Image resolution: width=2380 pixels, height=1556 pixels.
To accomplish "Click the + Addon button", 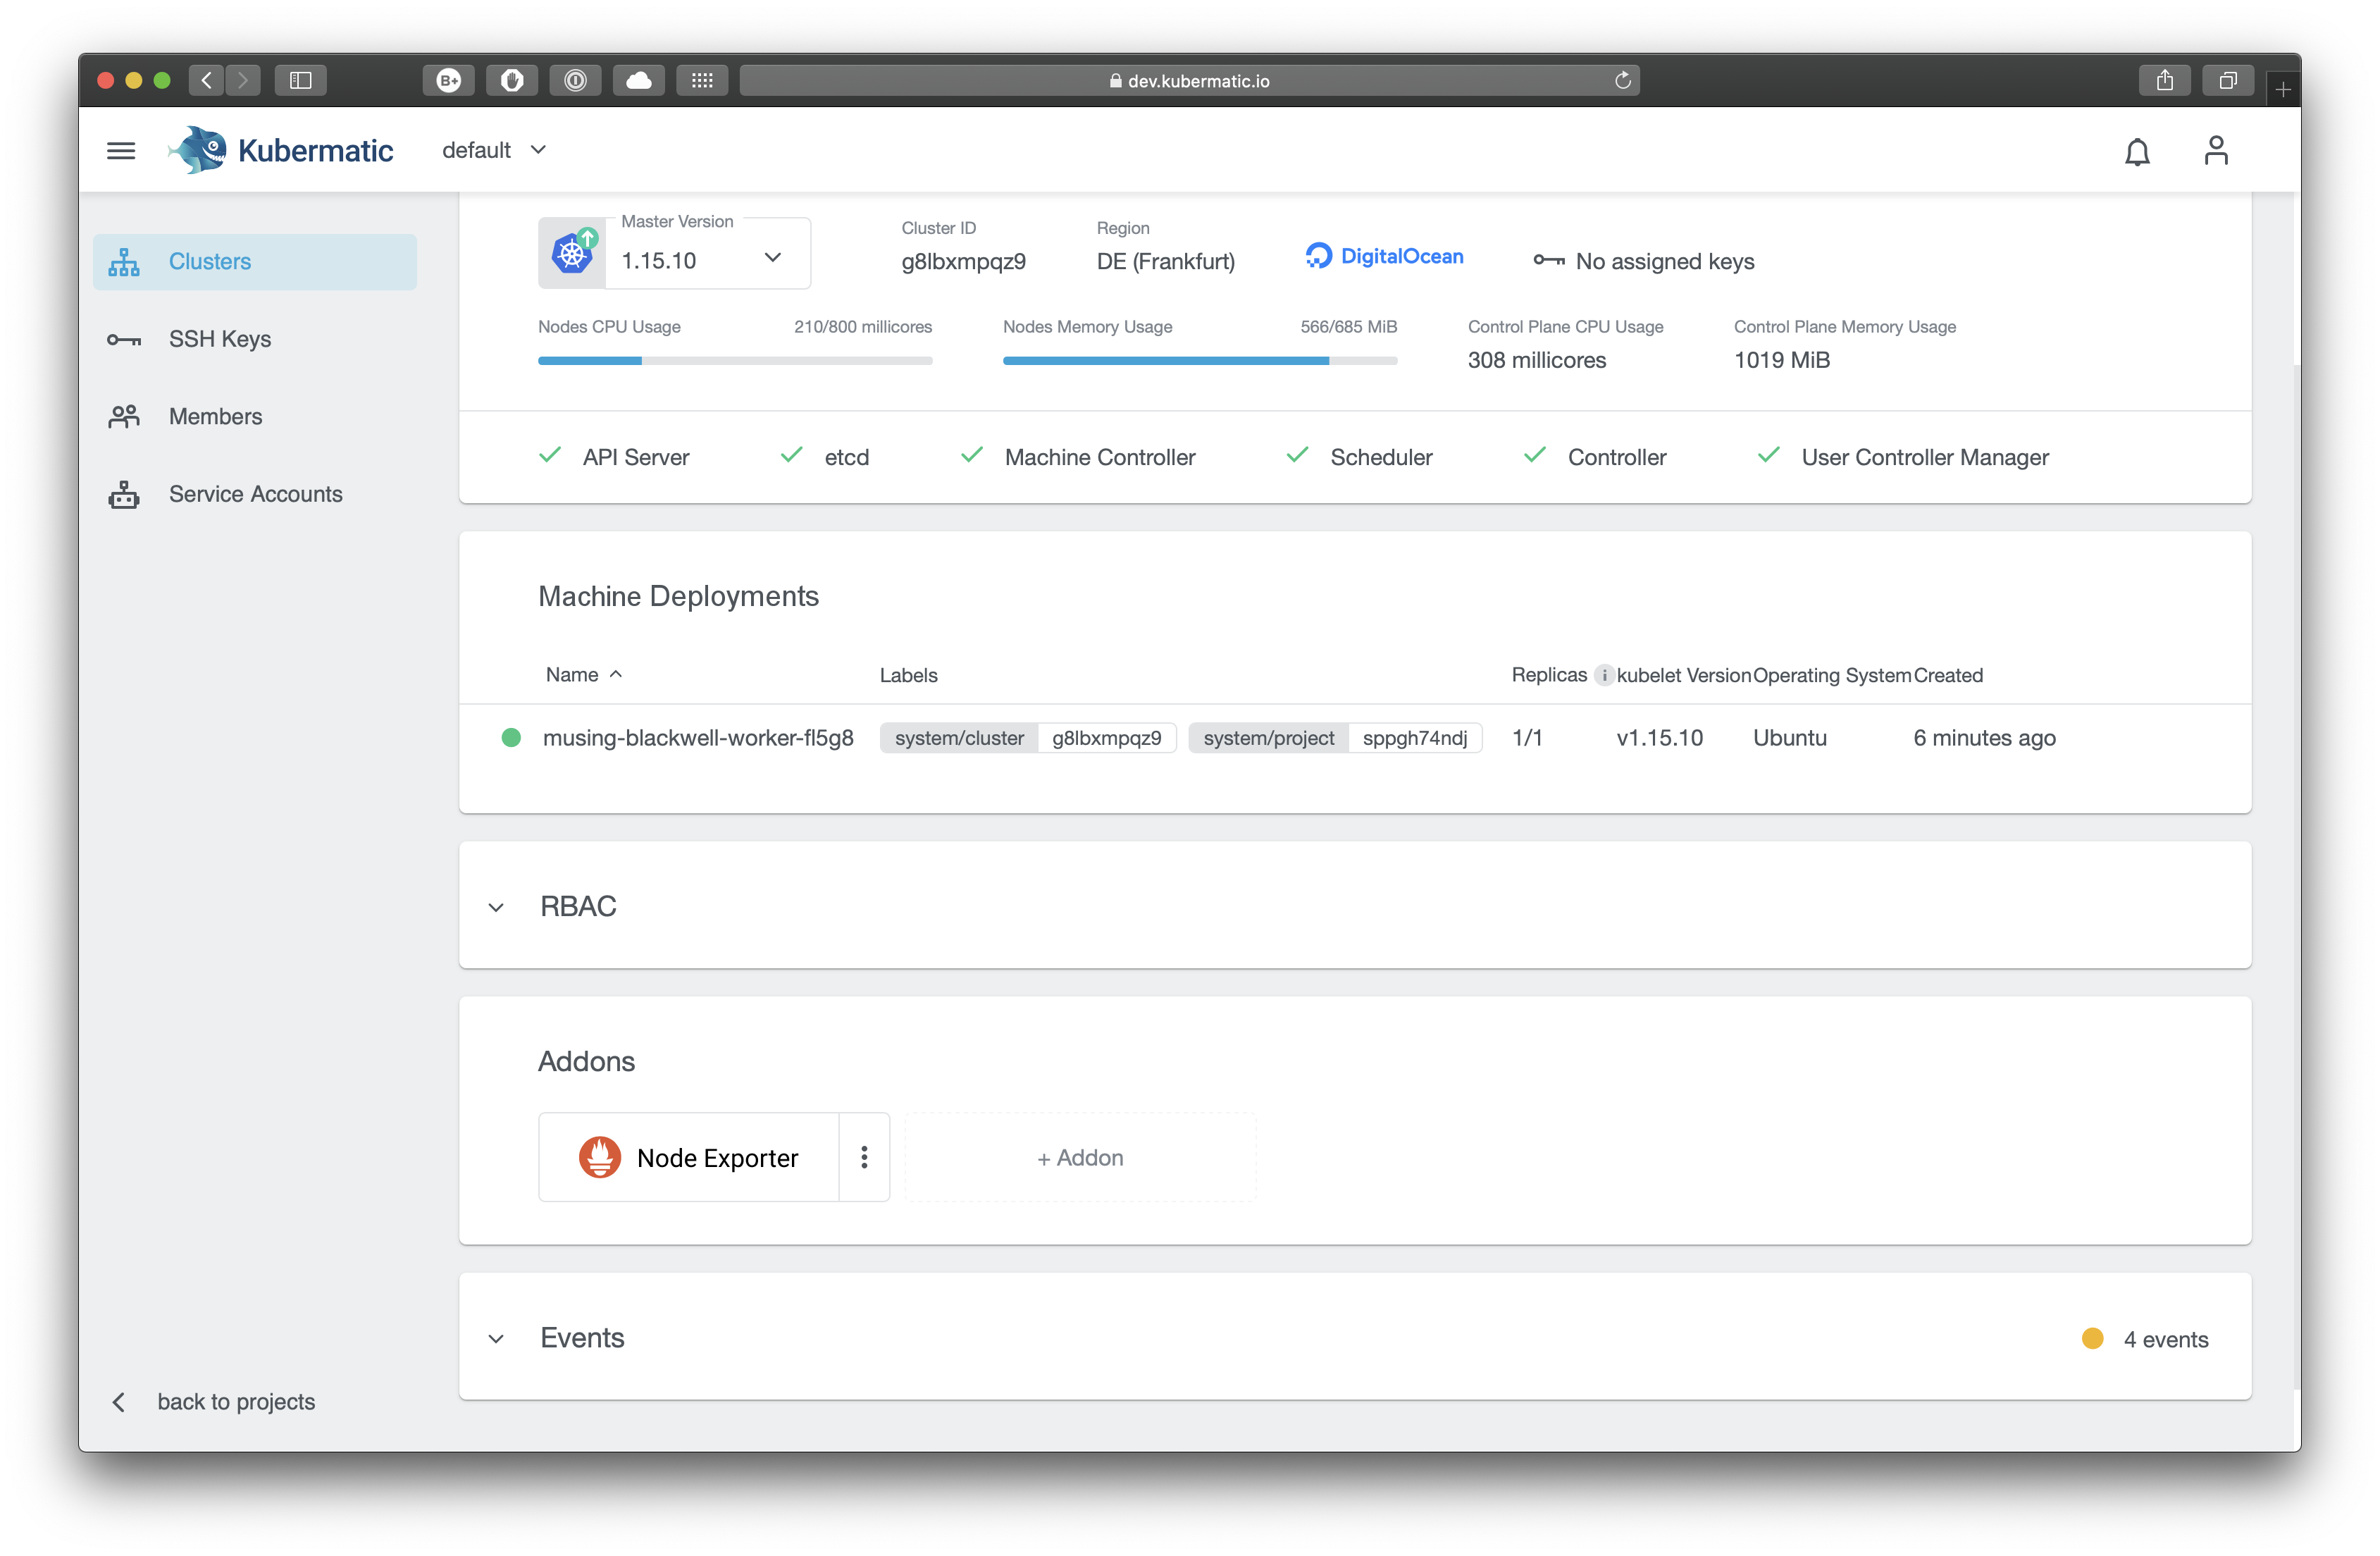I will point(1080,1157).
